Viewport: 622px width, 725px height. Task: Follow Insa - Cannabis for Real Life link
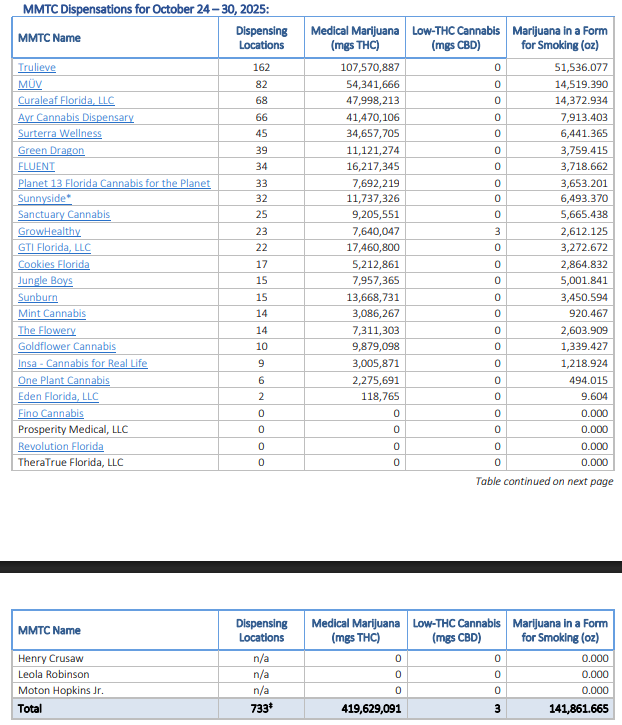click(82, 364)
